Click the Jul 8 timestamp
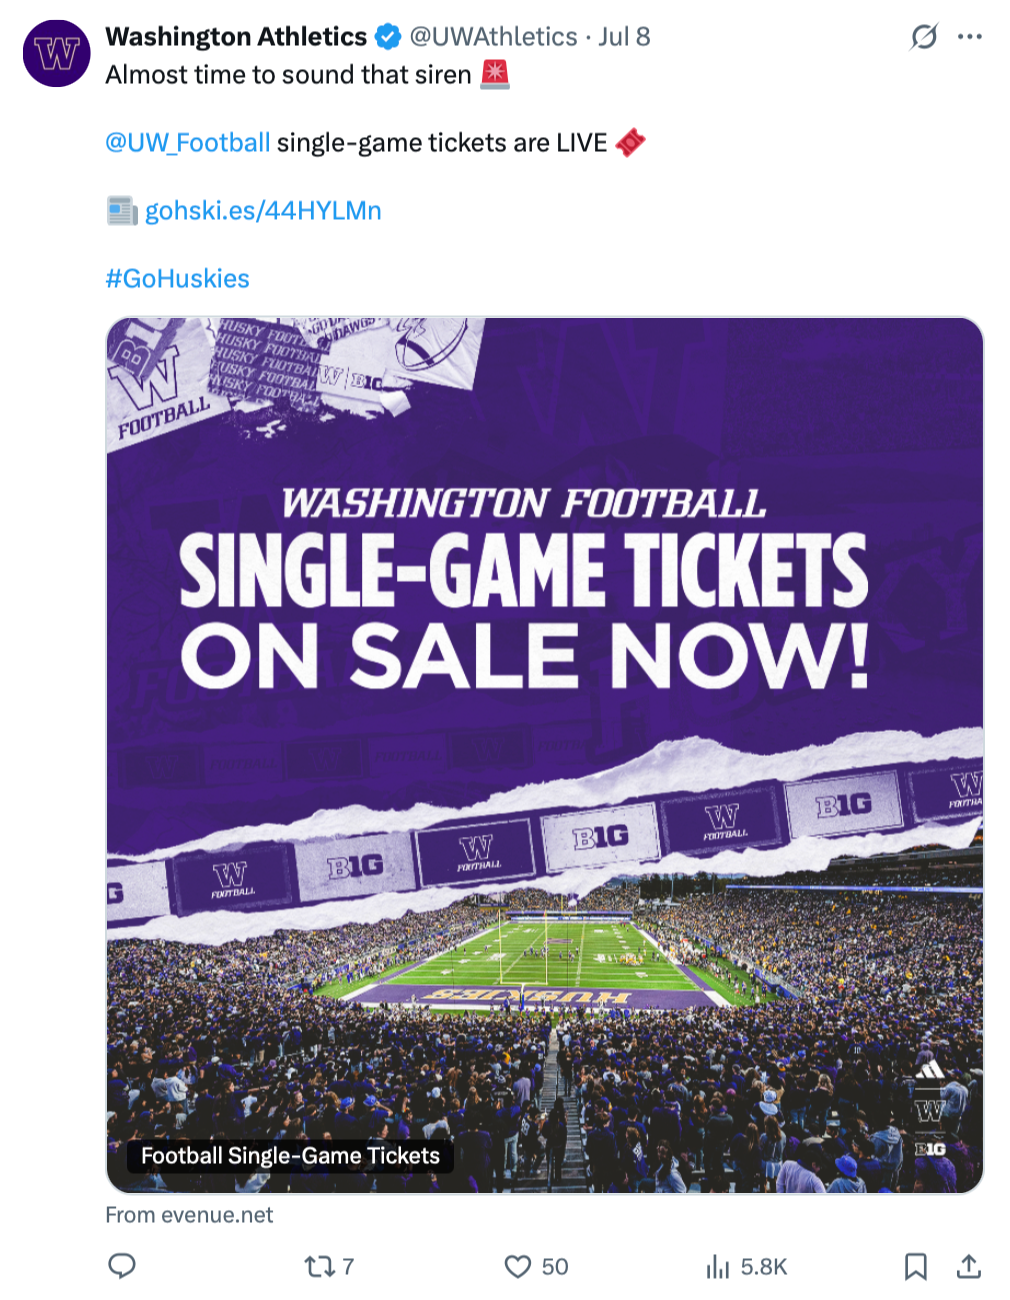Image resolution: width=1010 pixels, height=1300 pixels. pos(625,37)
